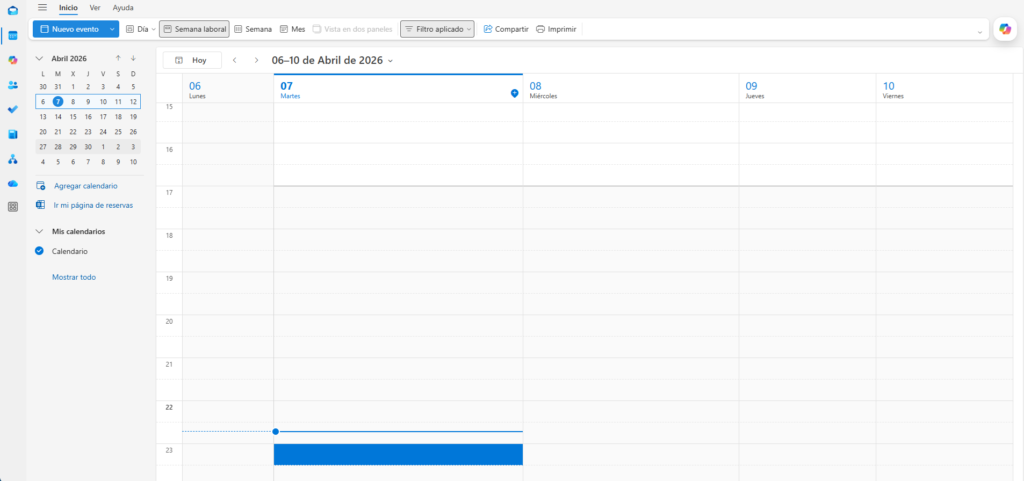
Task: Open the More apps grid icon
Action: 12,207
